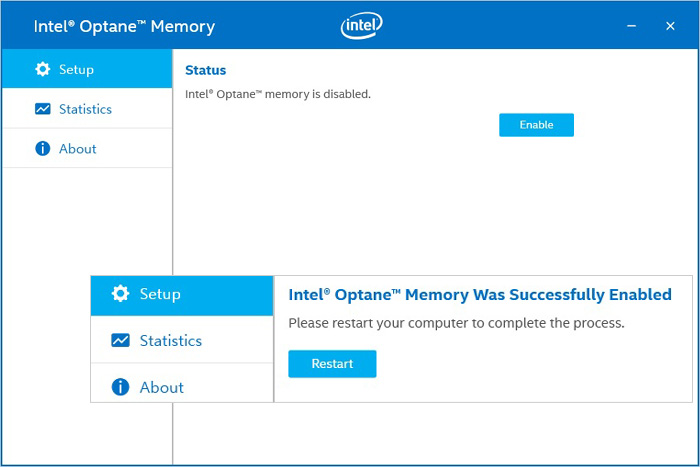Click 'Please restart your computer' message
Viewport: 700px width, 467px height.
tap(456, 323)
